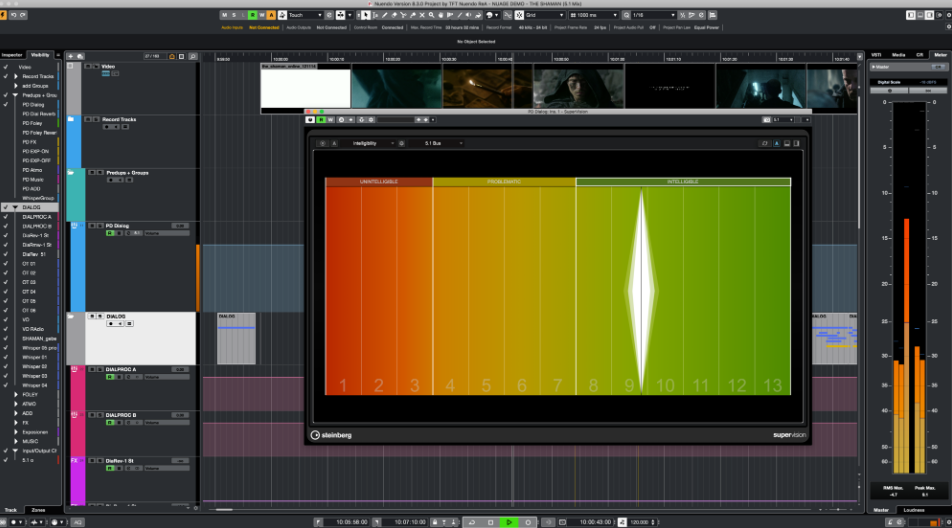Click the Redo arrow icon
952x528 pixels.
click(x=22, y=15)
